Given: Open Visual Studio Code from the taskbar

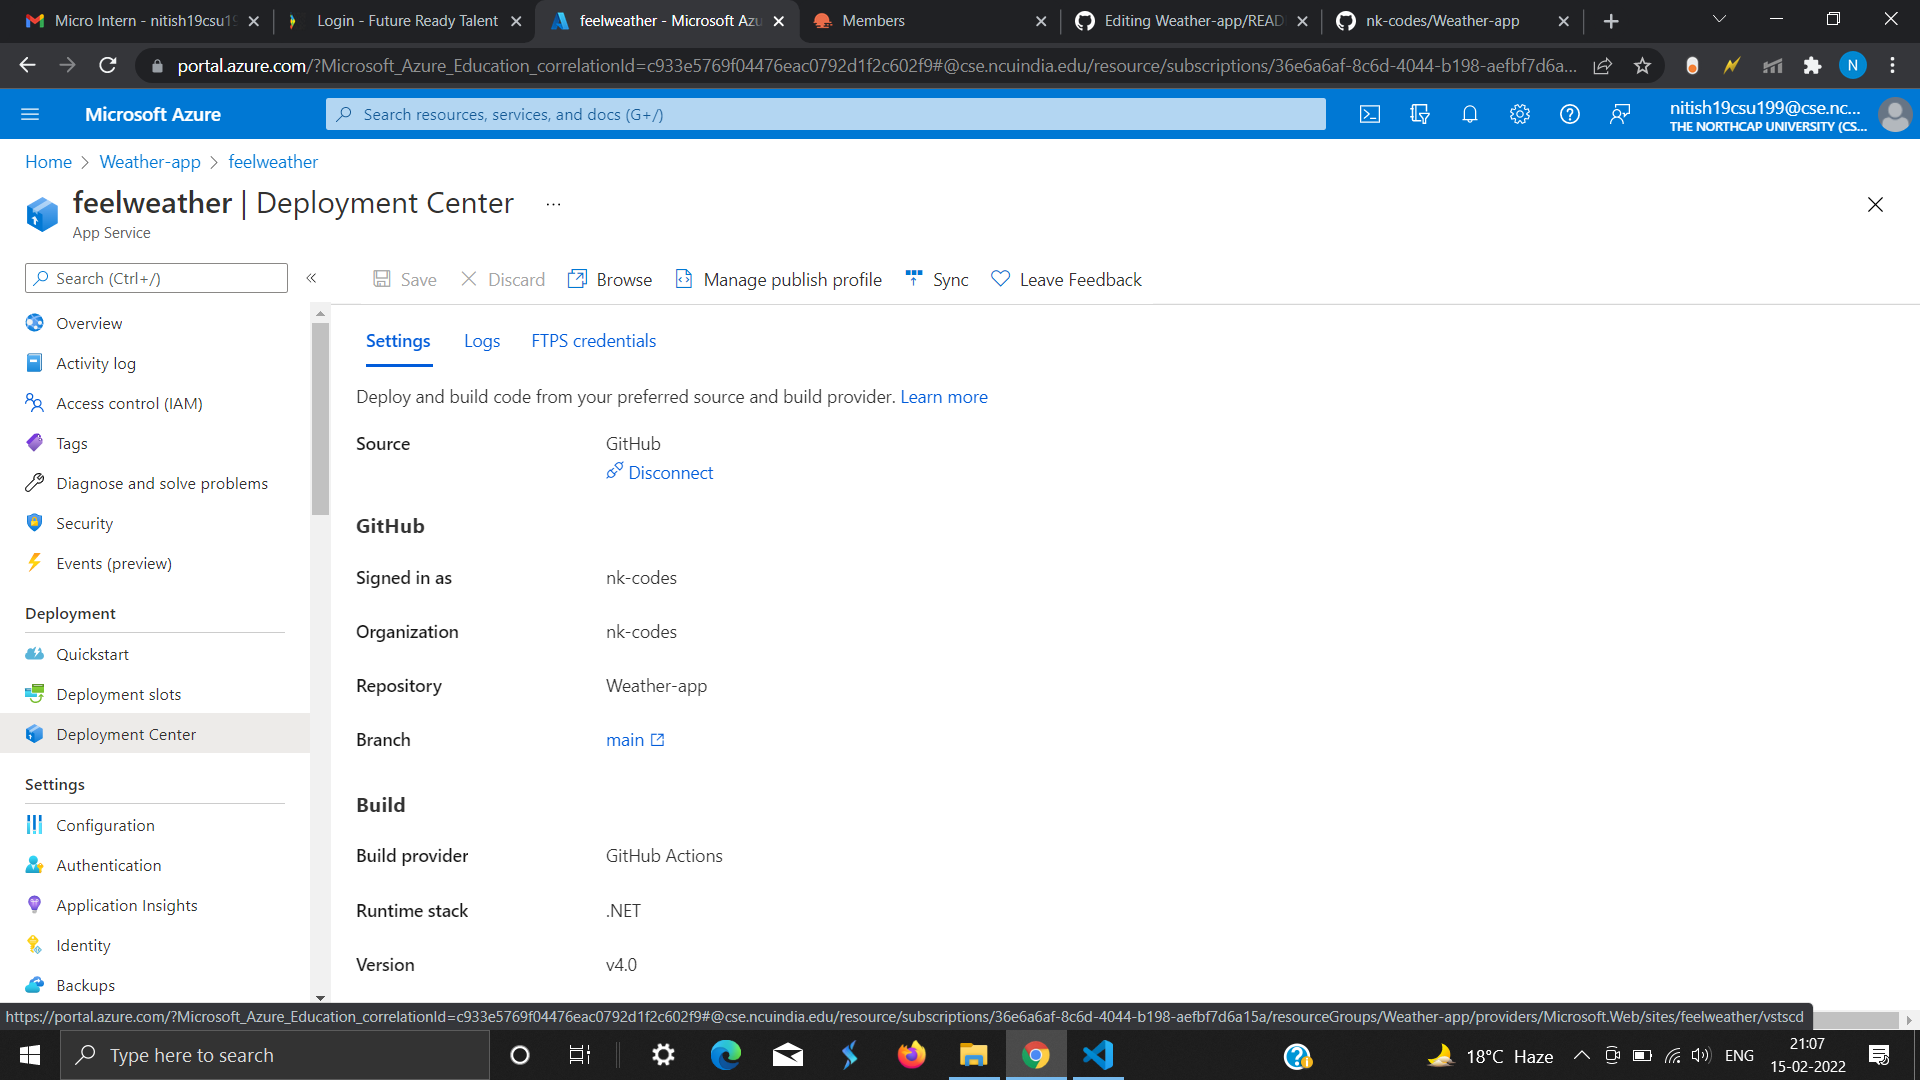Looking at the screenshot, I should pos(1097,1056).
